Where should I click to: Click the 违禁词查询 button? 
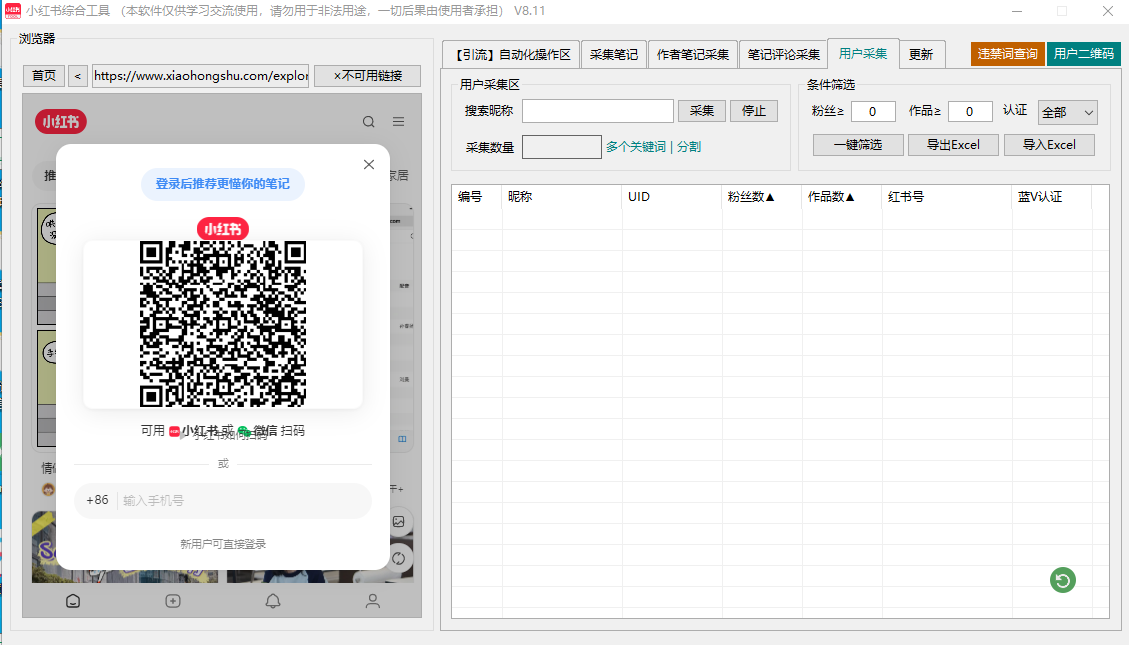(1006, 53)
